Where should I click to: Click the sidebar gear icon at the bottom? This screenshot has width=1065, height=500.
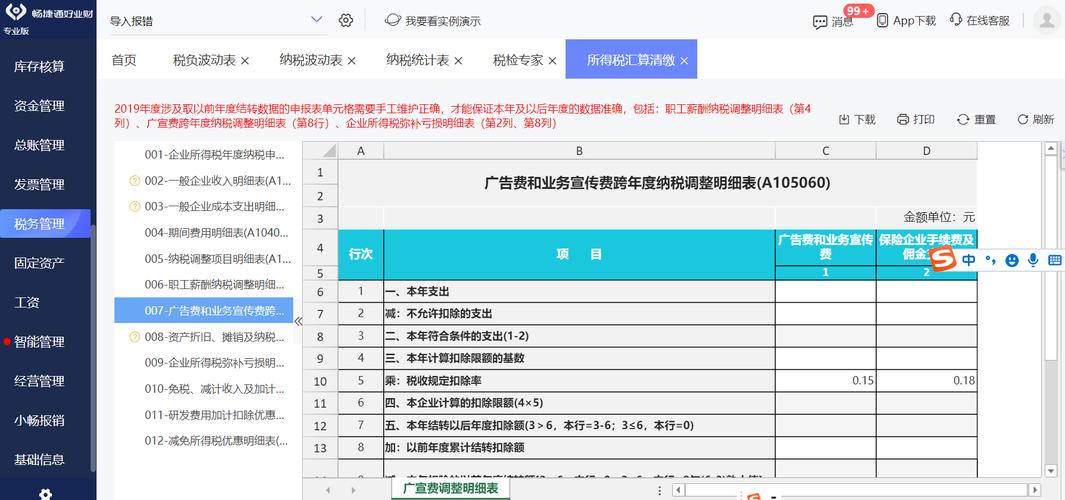click(46, 495)
